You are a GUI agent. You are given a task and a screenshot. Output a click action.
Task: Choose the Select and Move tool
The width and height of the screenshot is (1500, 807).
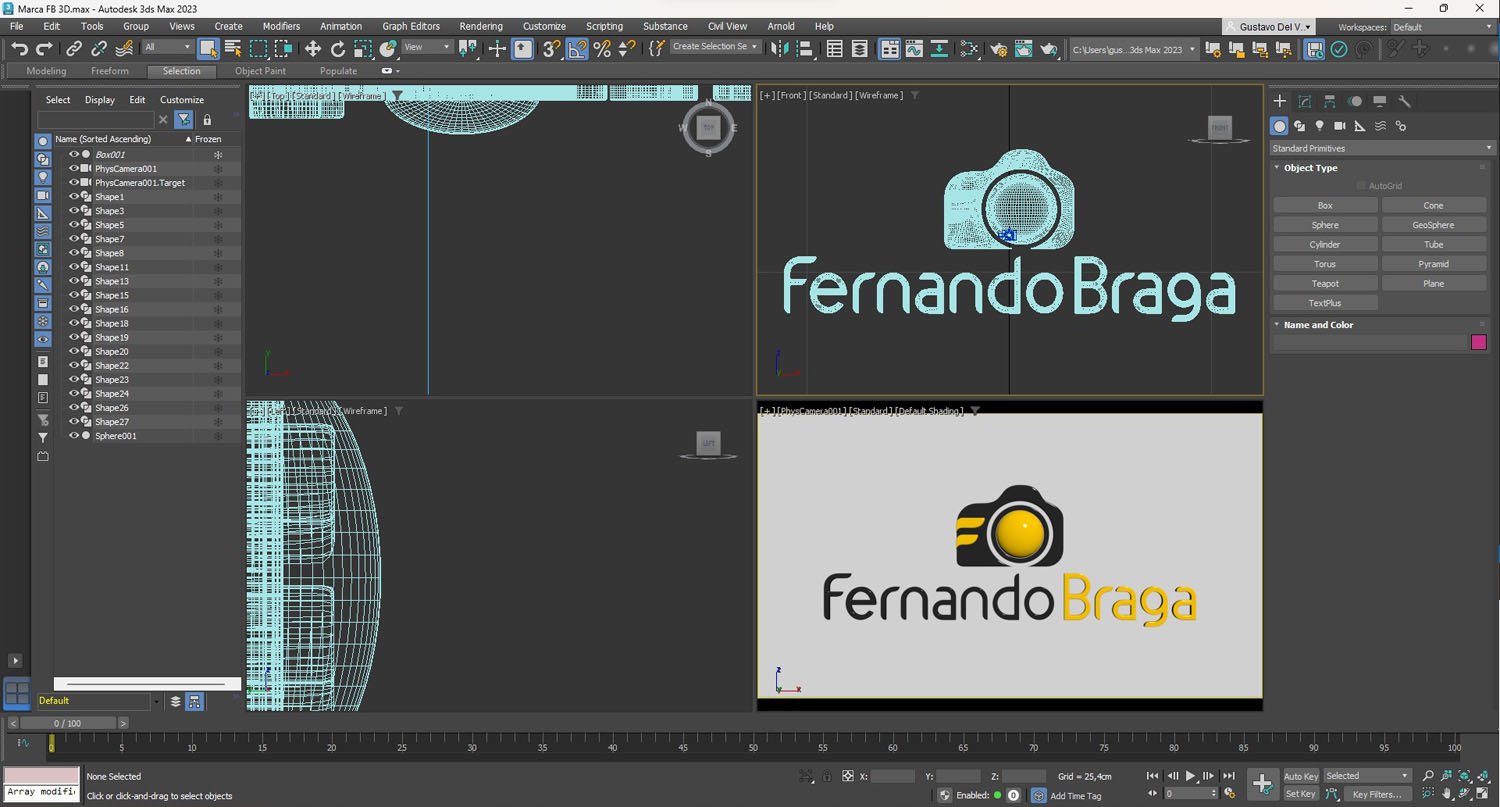pos(313,48)
